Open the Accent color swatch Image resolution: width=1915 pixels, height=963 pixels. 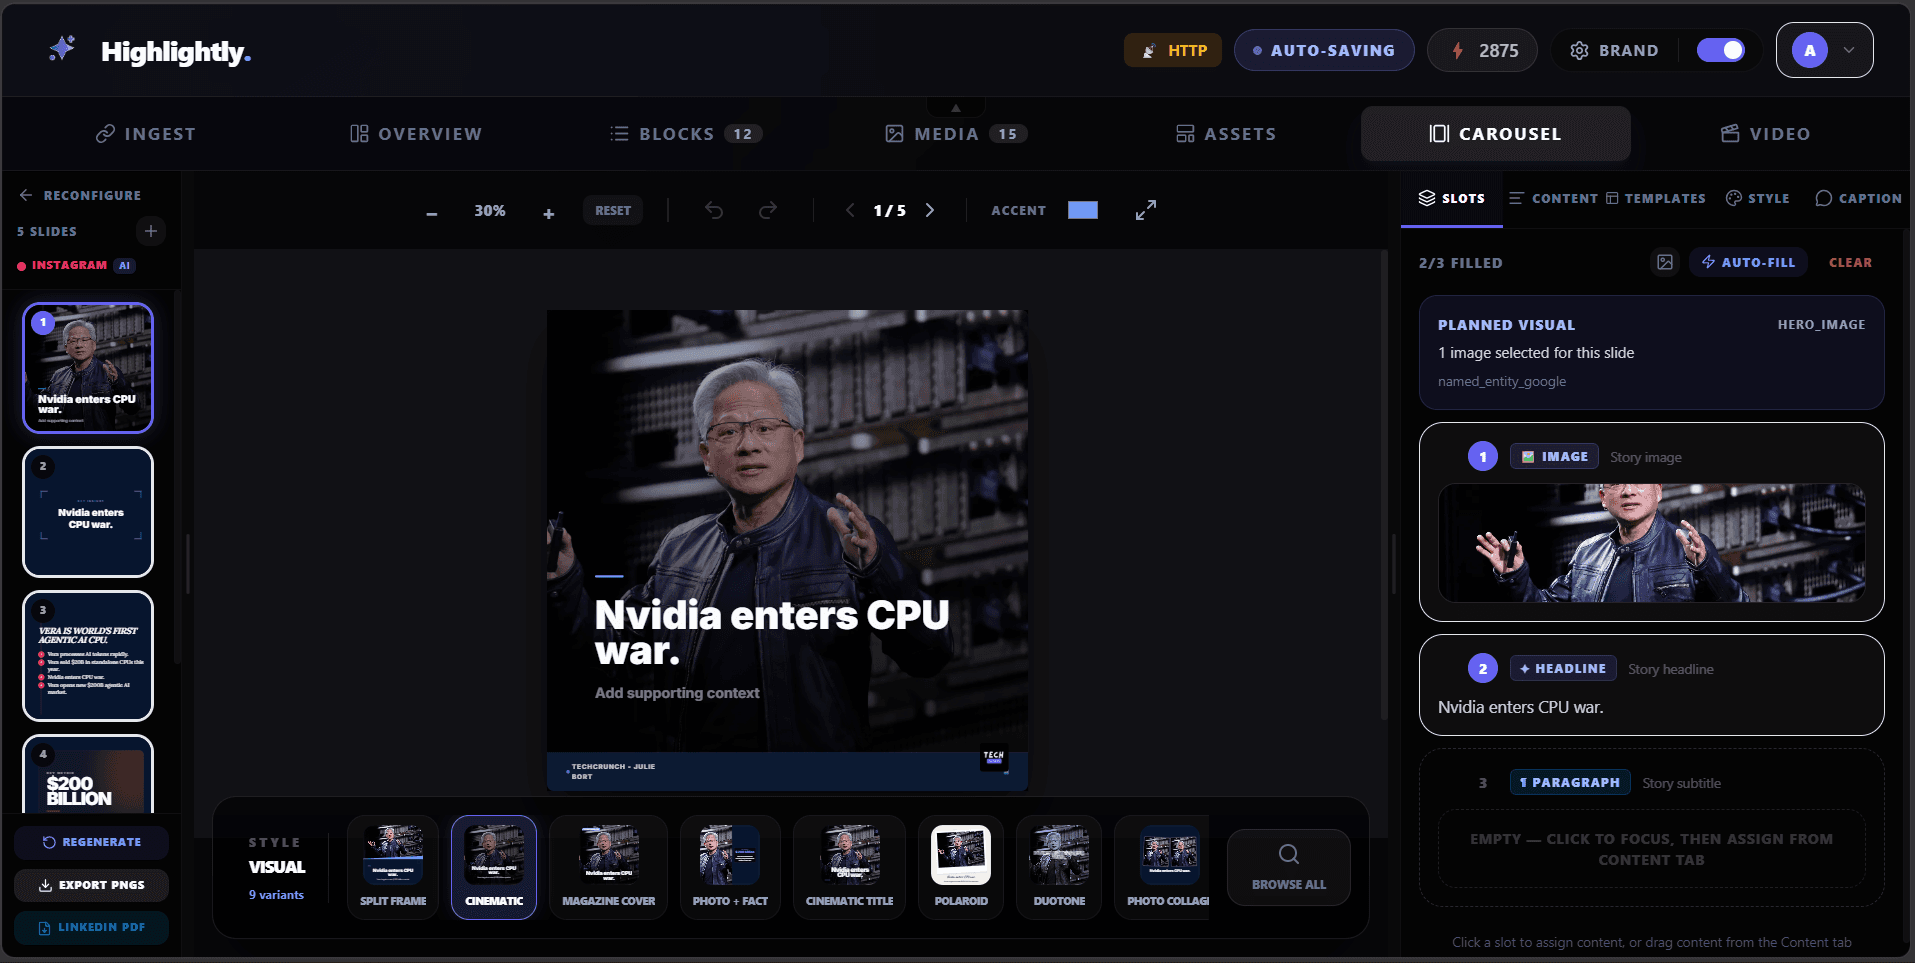coord(1083,210)
